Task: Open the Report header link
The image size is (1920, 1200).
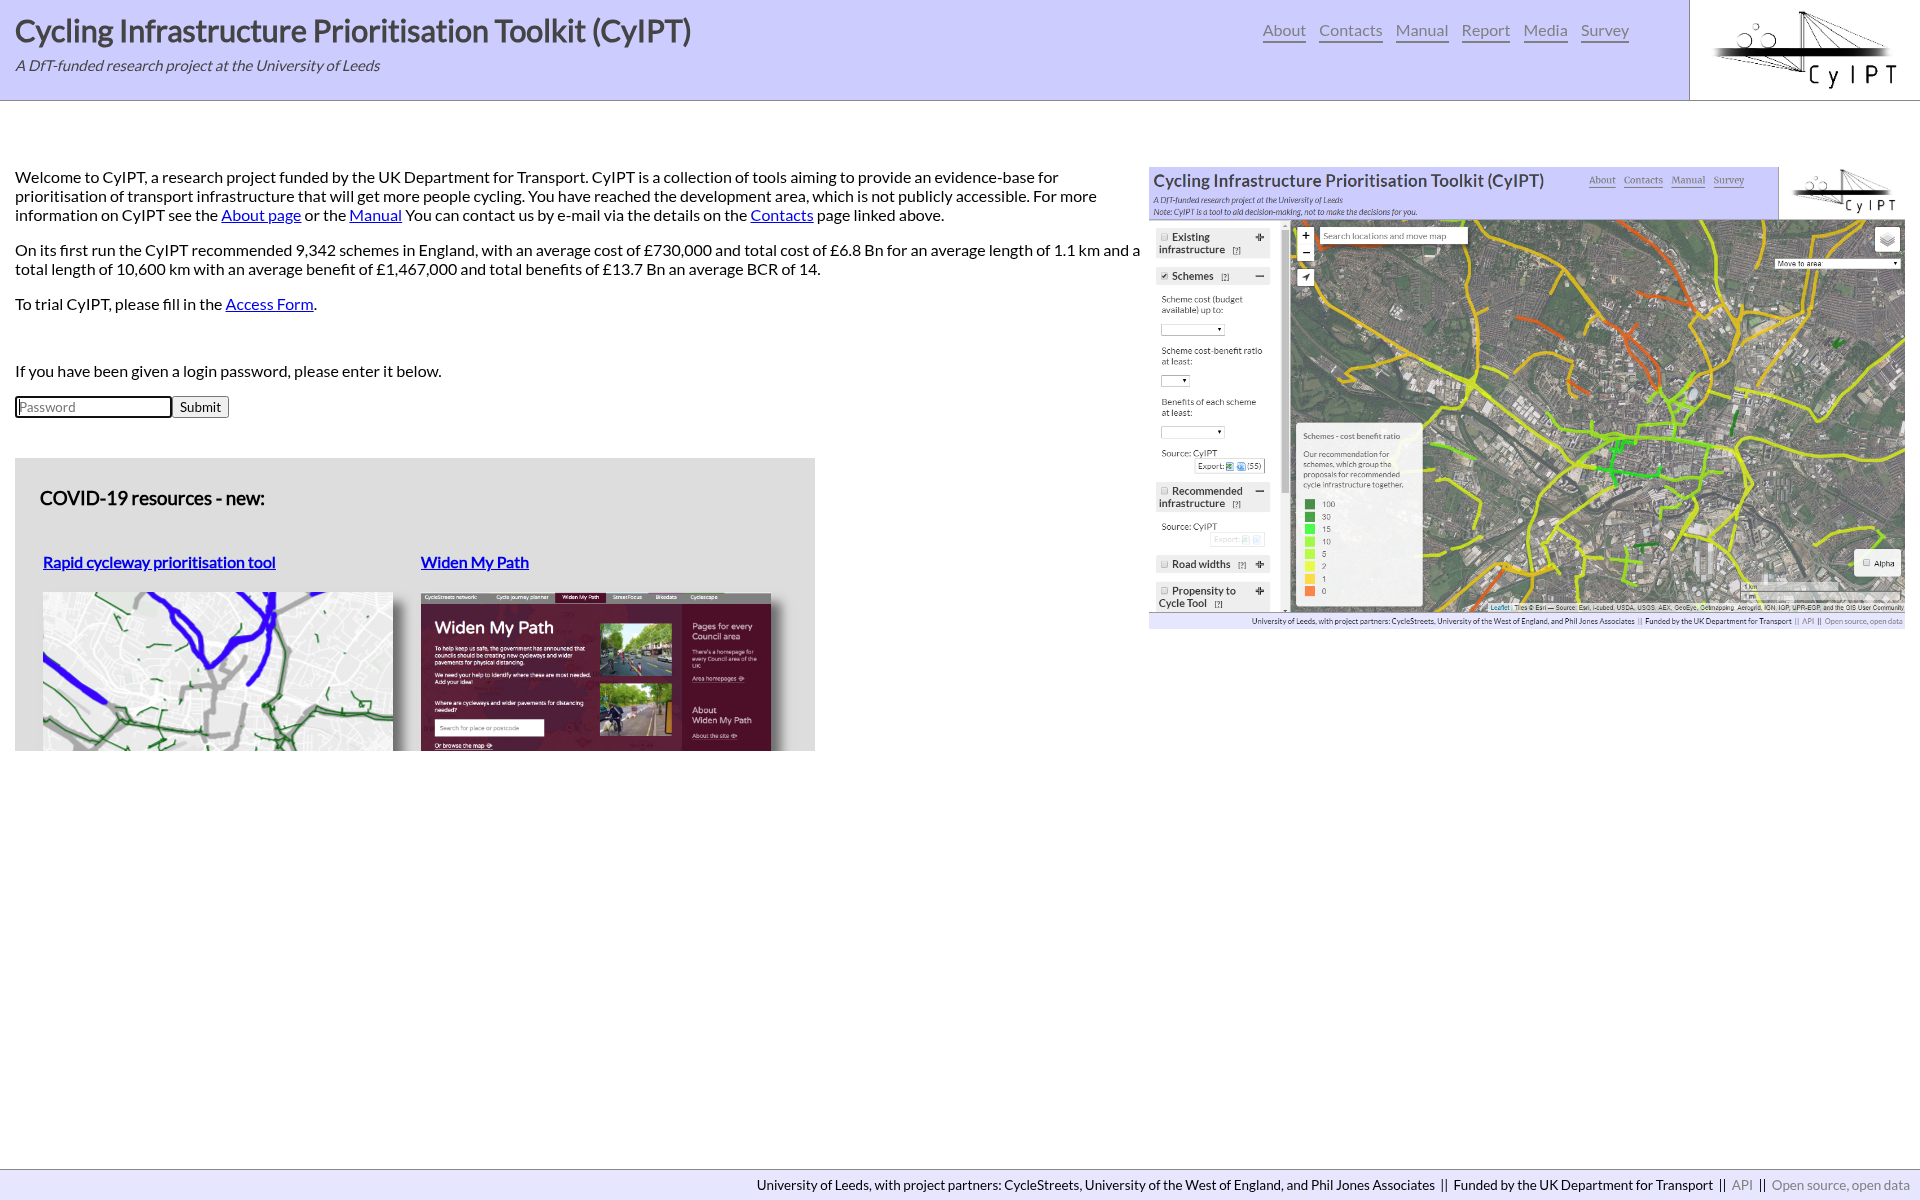Action: point(1485,31)
